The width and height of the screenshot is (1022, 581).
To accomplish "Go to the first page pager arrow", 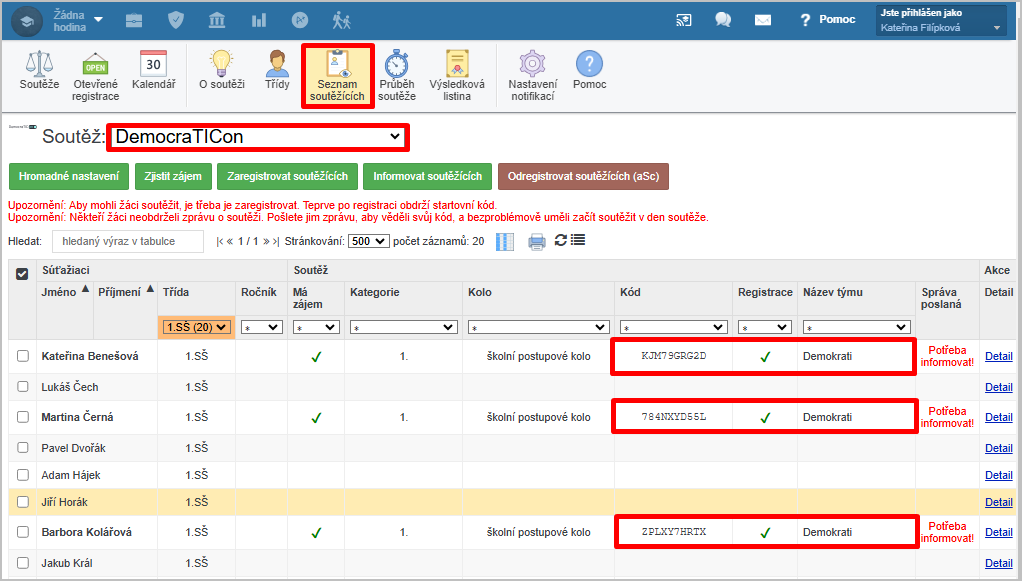I will click(220, 241).
